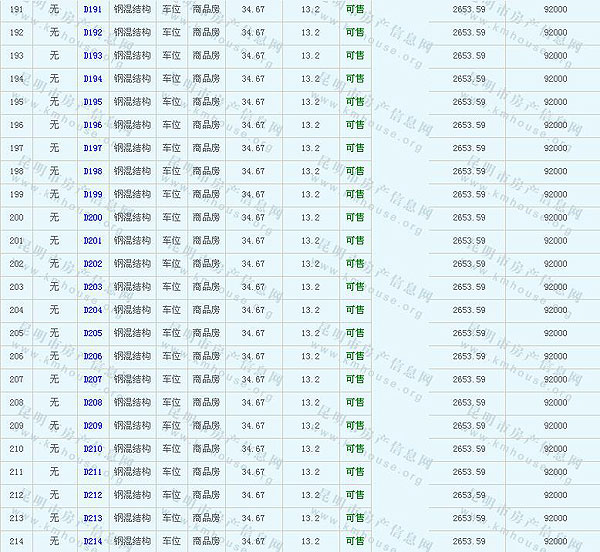
Task: Open the D214 parking space link
Action: pos(93,541)
